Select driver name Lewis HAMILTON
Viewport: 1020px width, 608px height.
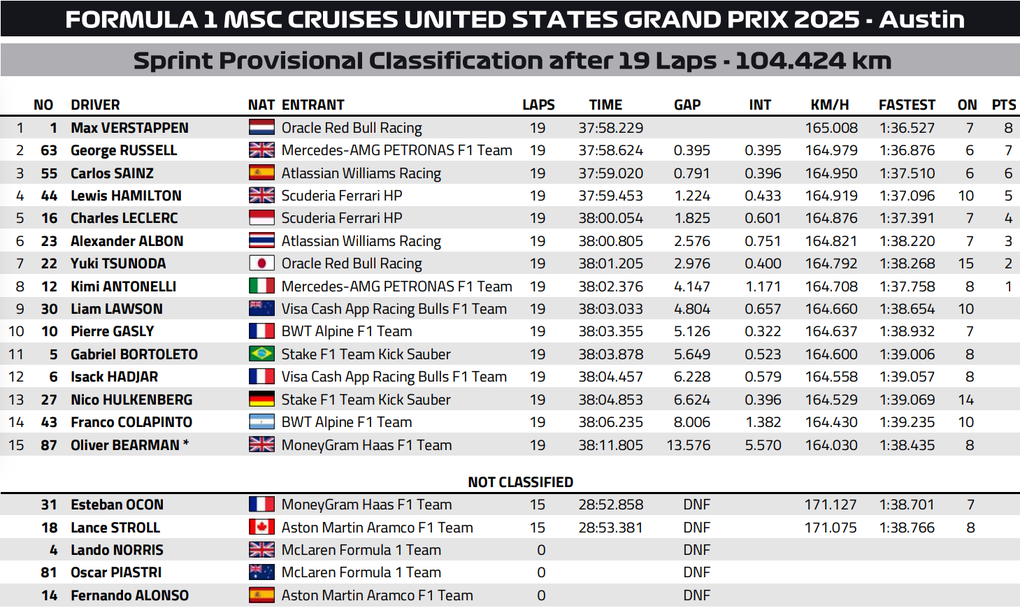[x=126, y=196]
